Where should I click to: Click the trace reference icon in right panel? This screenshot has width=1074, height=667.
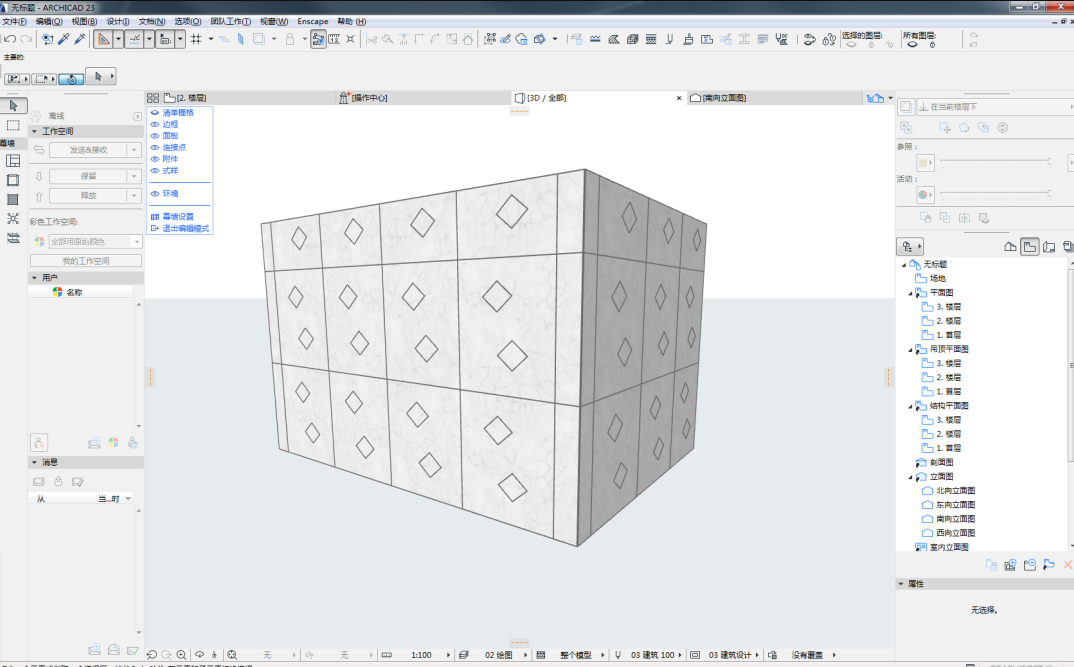tap(906, 107)
